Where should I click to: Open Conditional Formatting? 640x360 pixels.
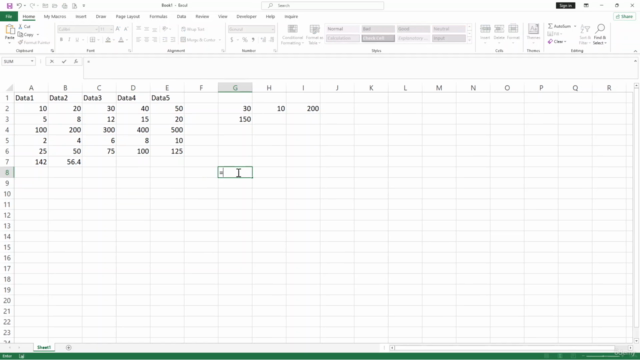point(292,35)
